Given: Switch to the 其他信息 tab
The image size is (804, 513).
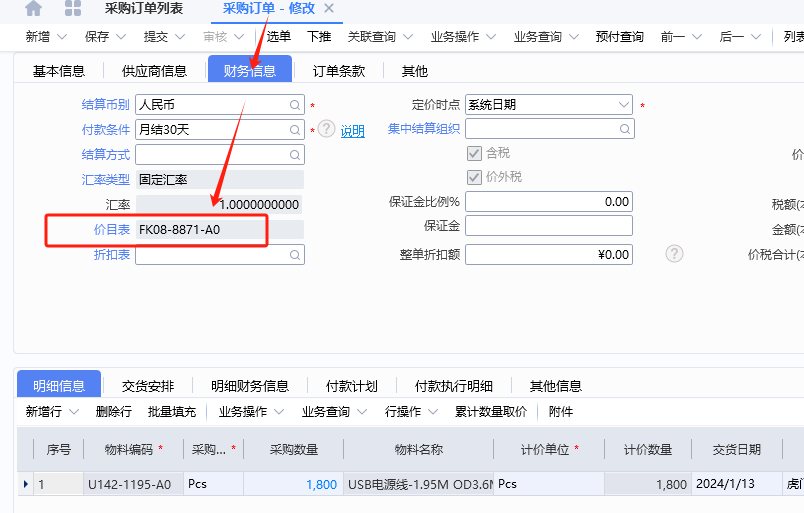Looking at the screenshot, I should [x=556, y=386].
